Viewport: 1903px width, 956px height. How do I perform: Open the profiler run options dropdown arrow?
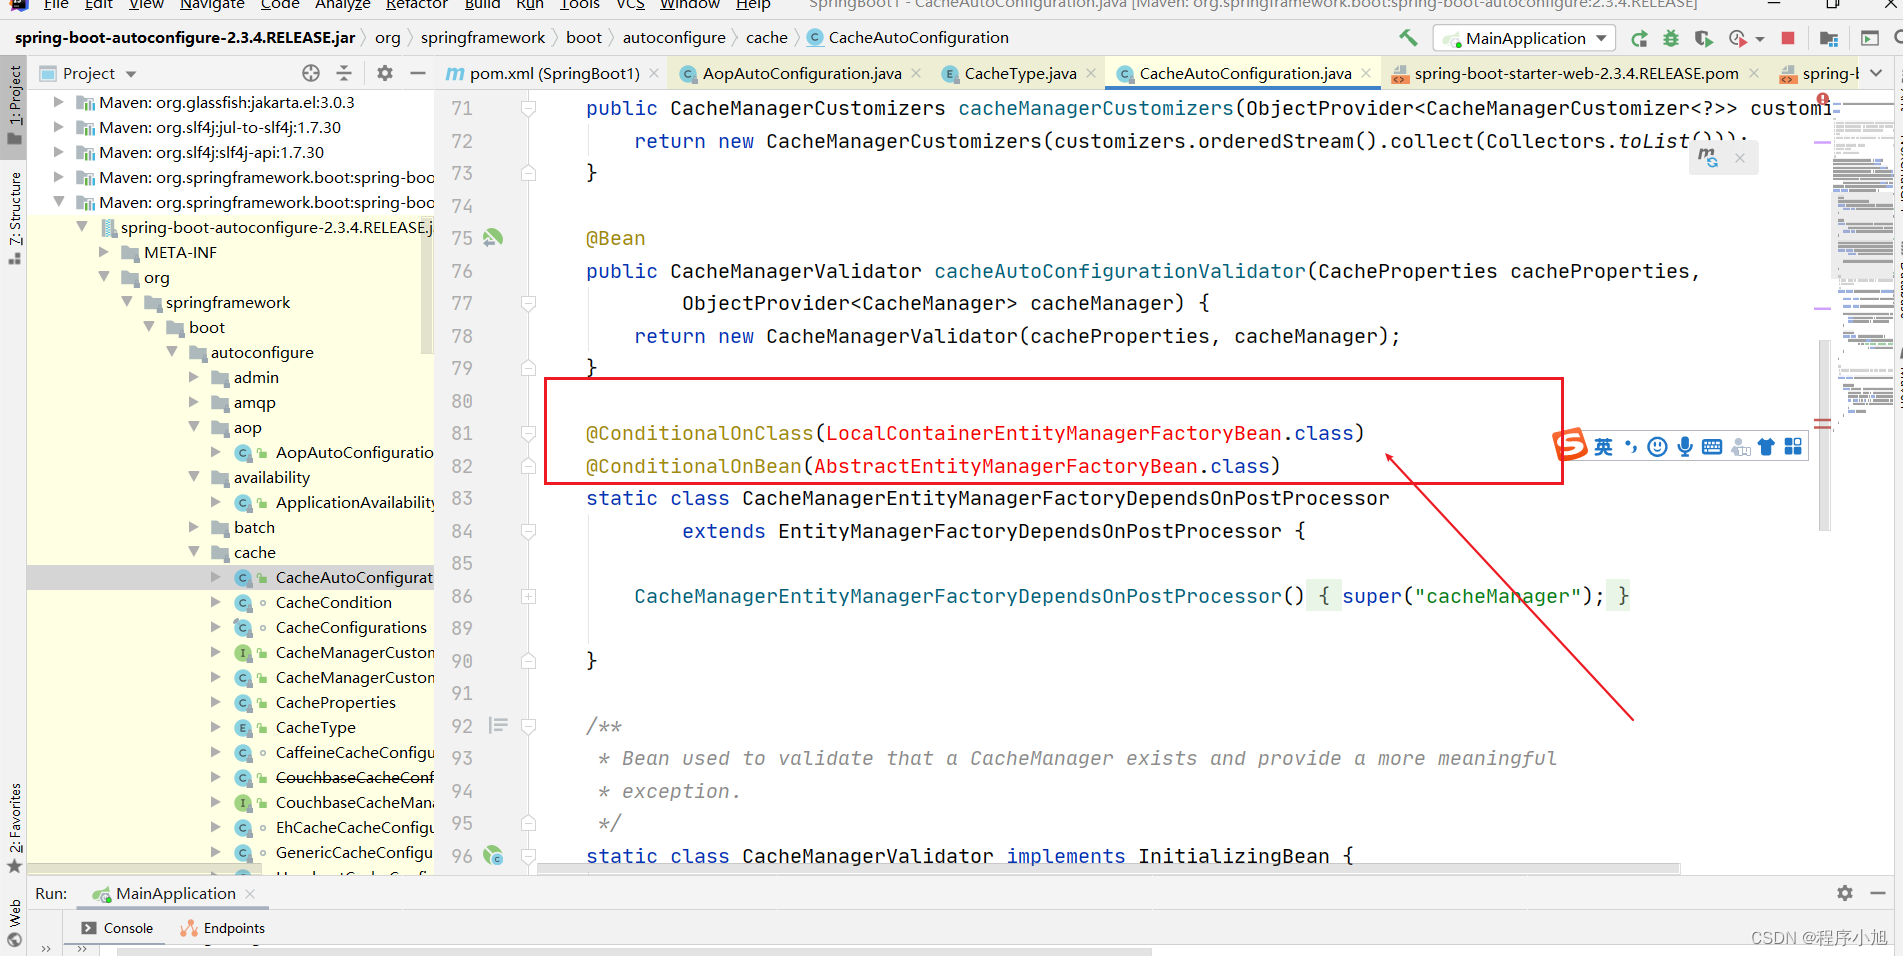[x=1759, y=39]
